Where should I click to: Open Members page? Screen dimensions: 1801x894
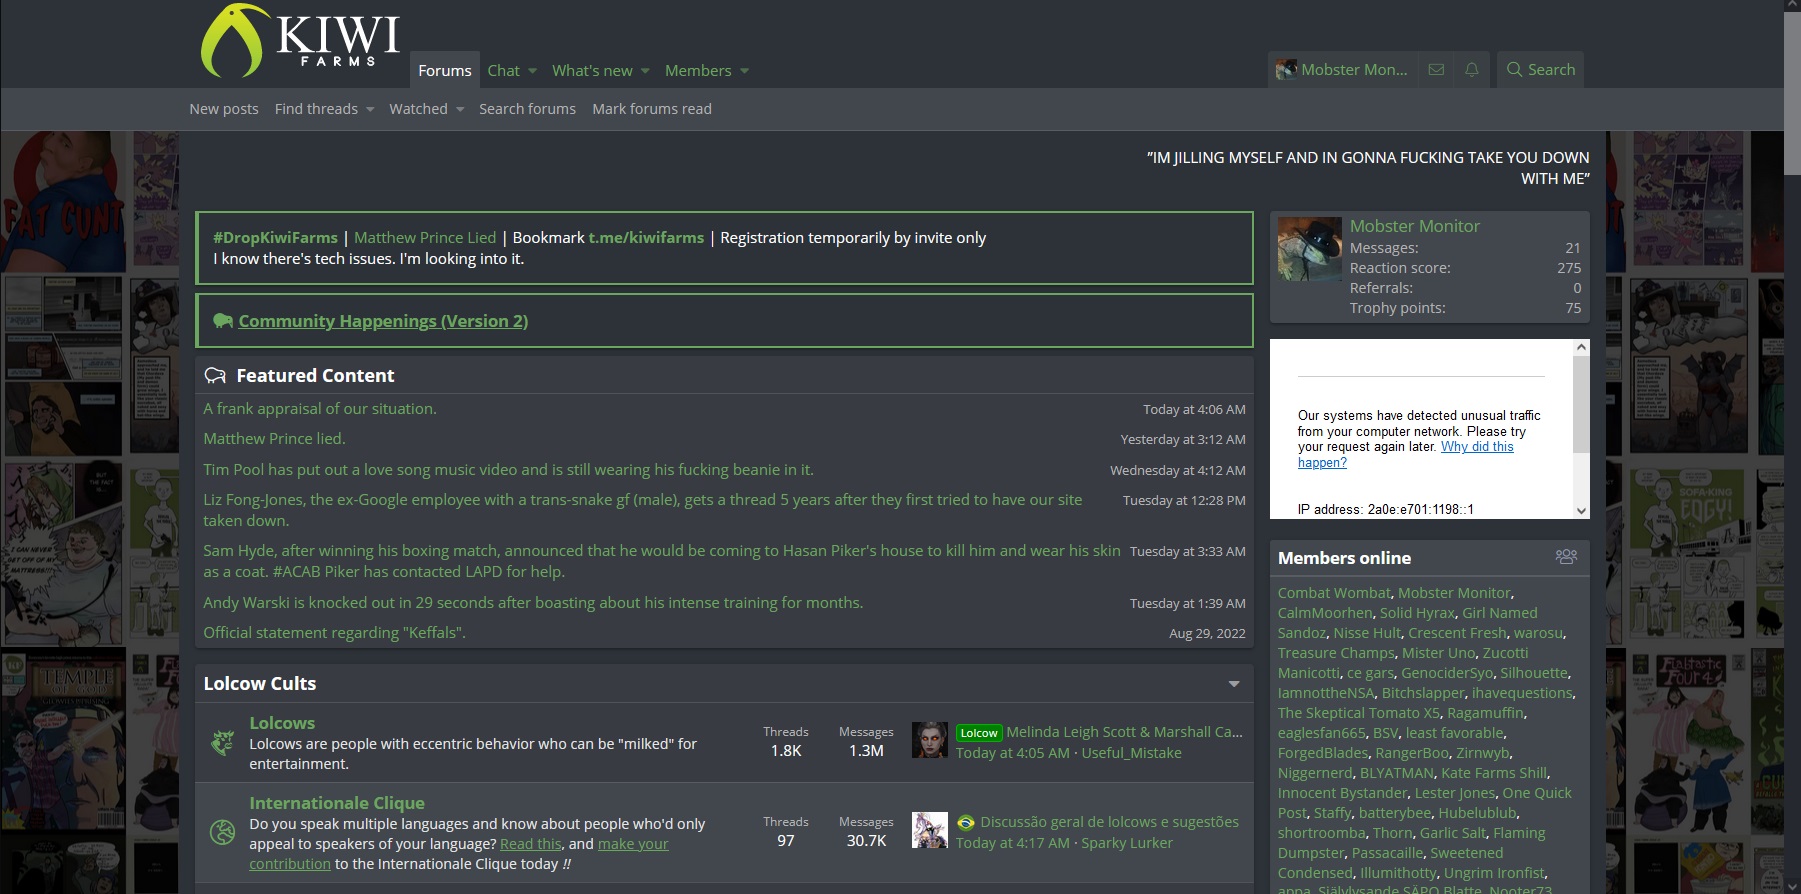pyautogui.click(x=698, y=70)
